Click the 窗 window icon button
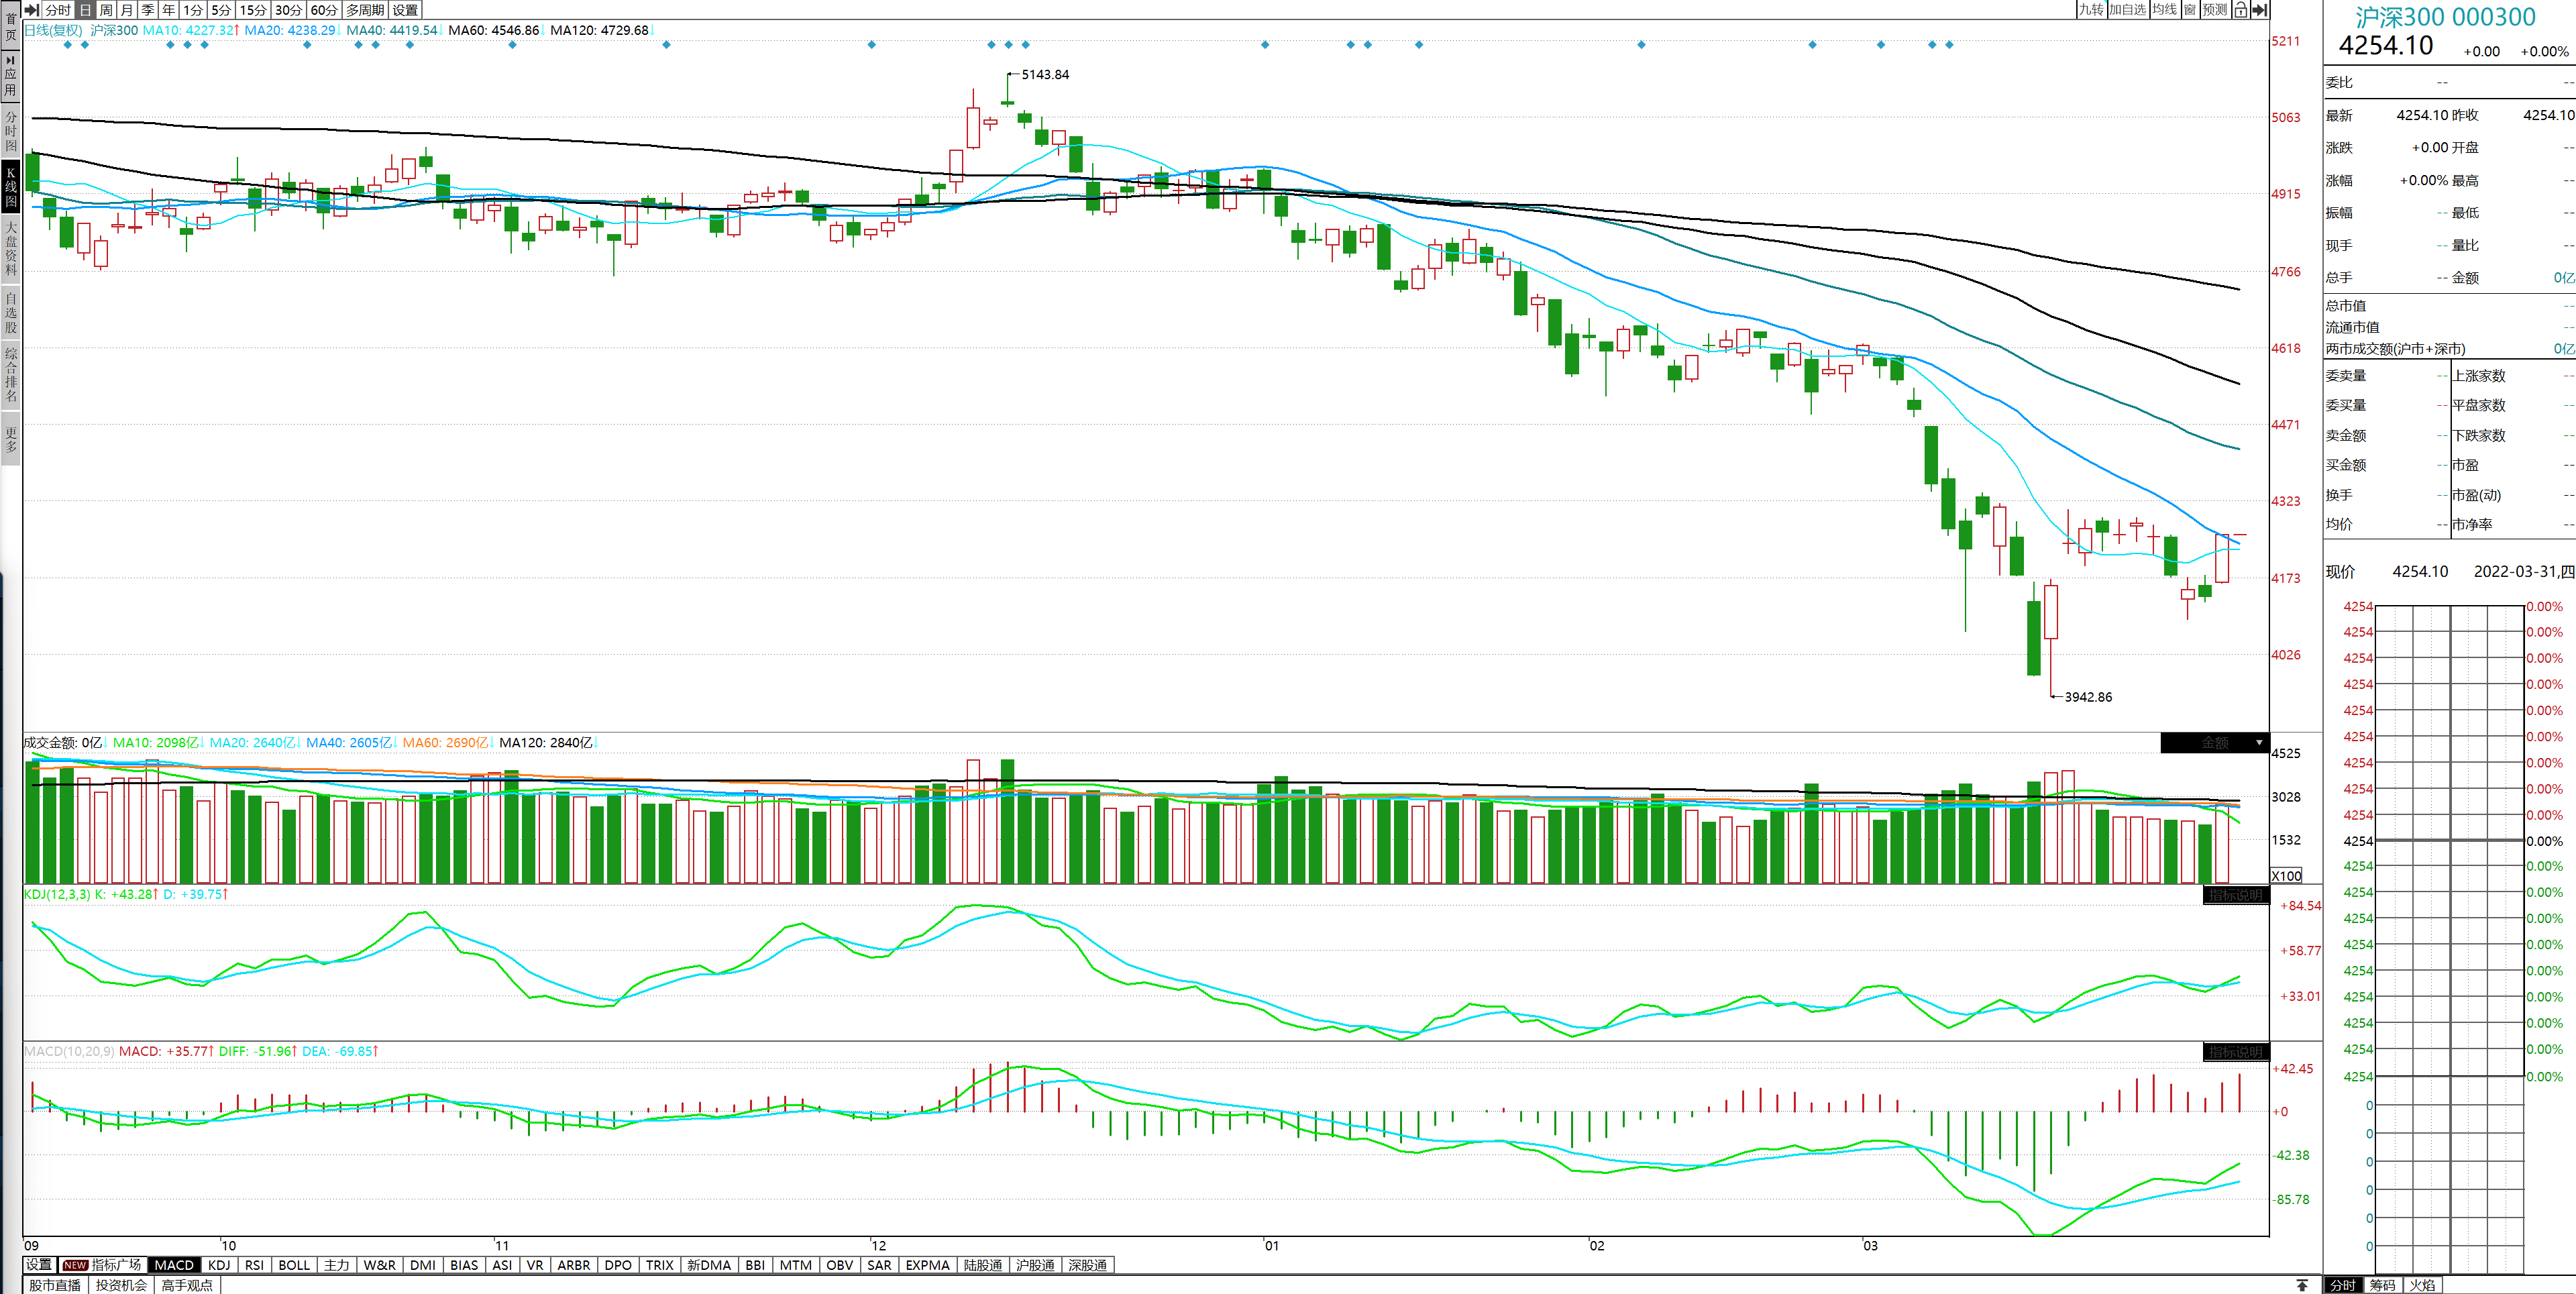 2190,10
